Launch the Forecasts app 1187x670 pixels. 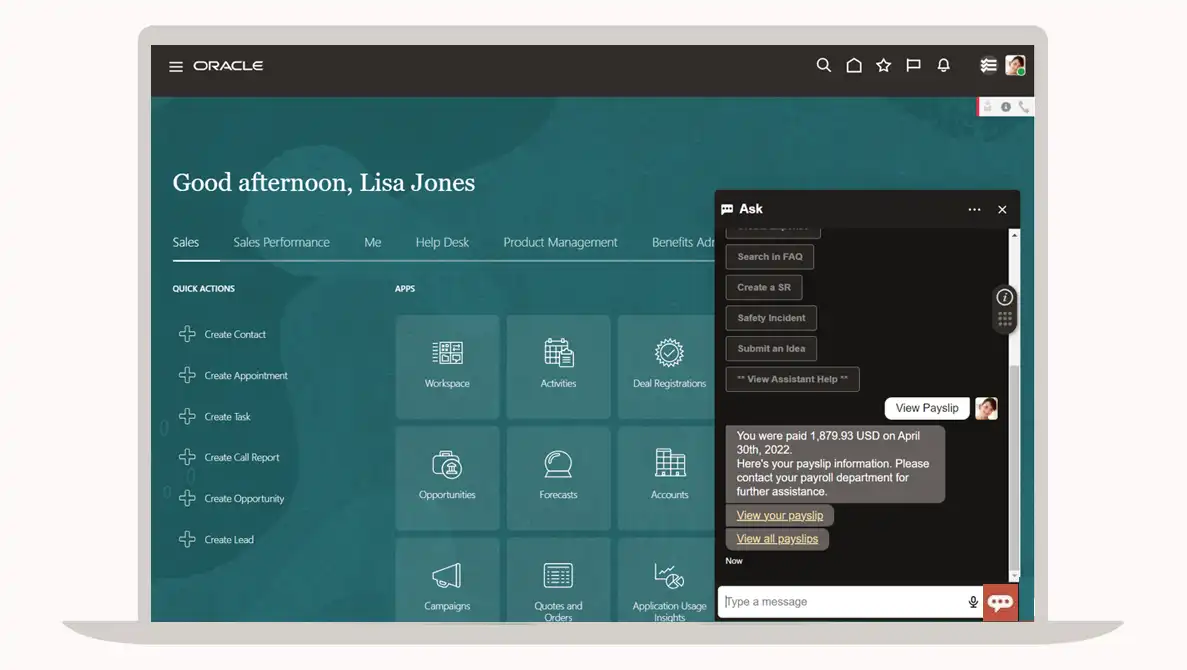point(558,477)
